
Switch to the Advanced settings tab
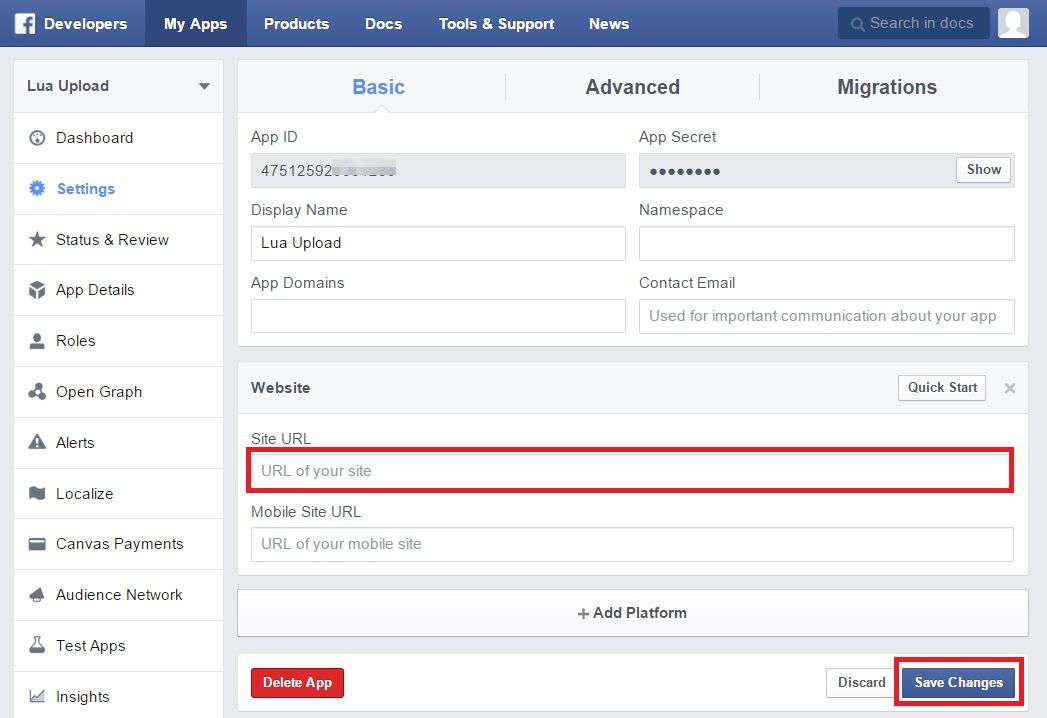coord(632,87)
